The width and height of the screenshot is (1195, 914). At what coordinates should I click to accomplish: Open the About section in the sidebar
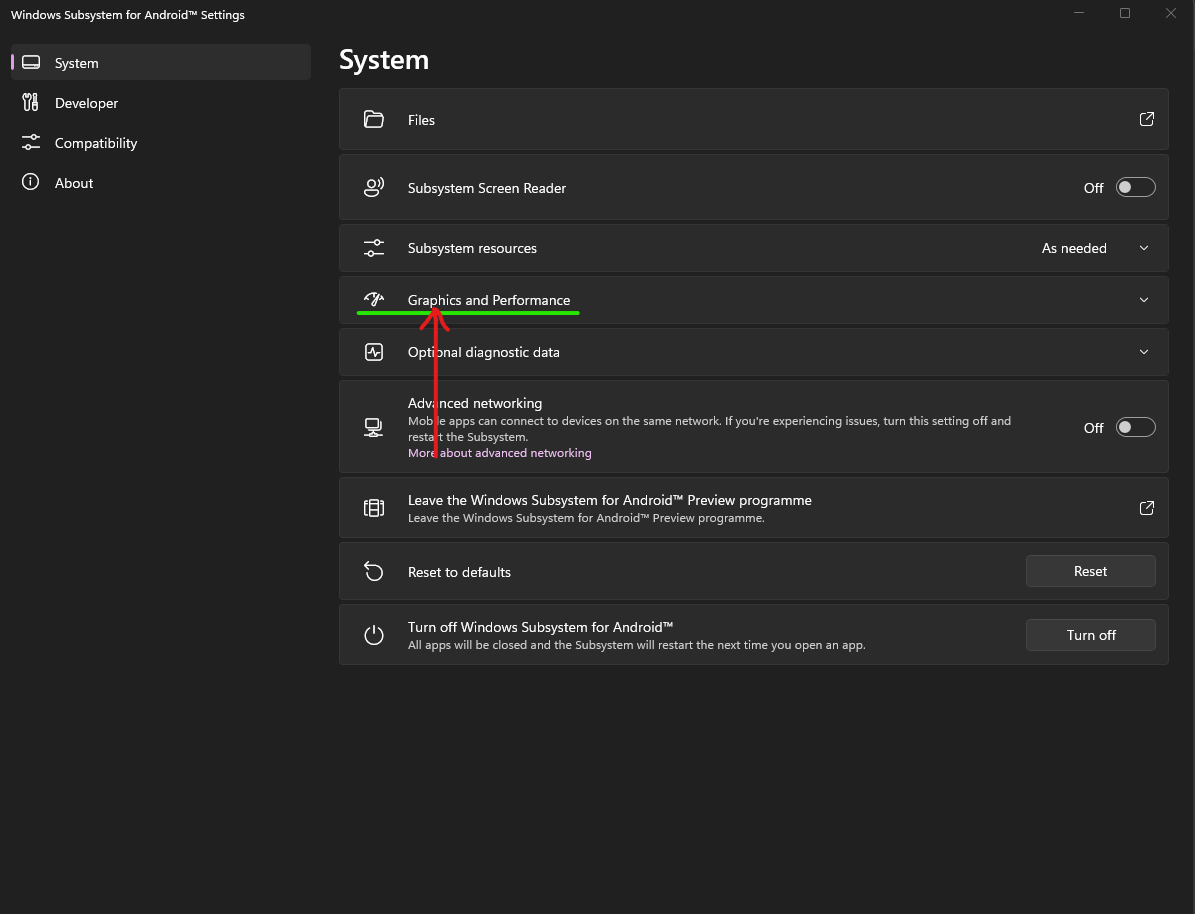click(161, 183)
